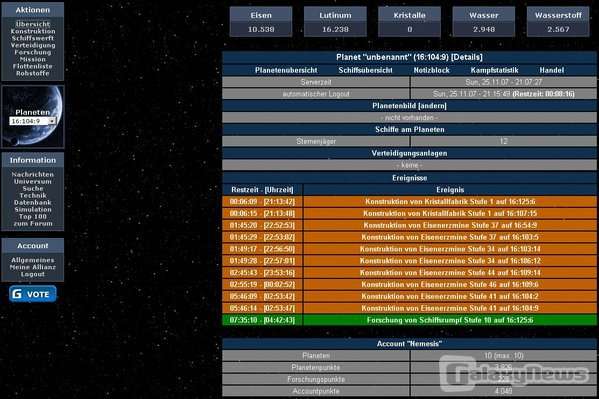Click remaining time 00:06:09 [21:13:42]
The image size is (599, 399).
click(262, 201)
